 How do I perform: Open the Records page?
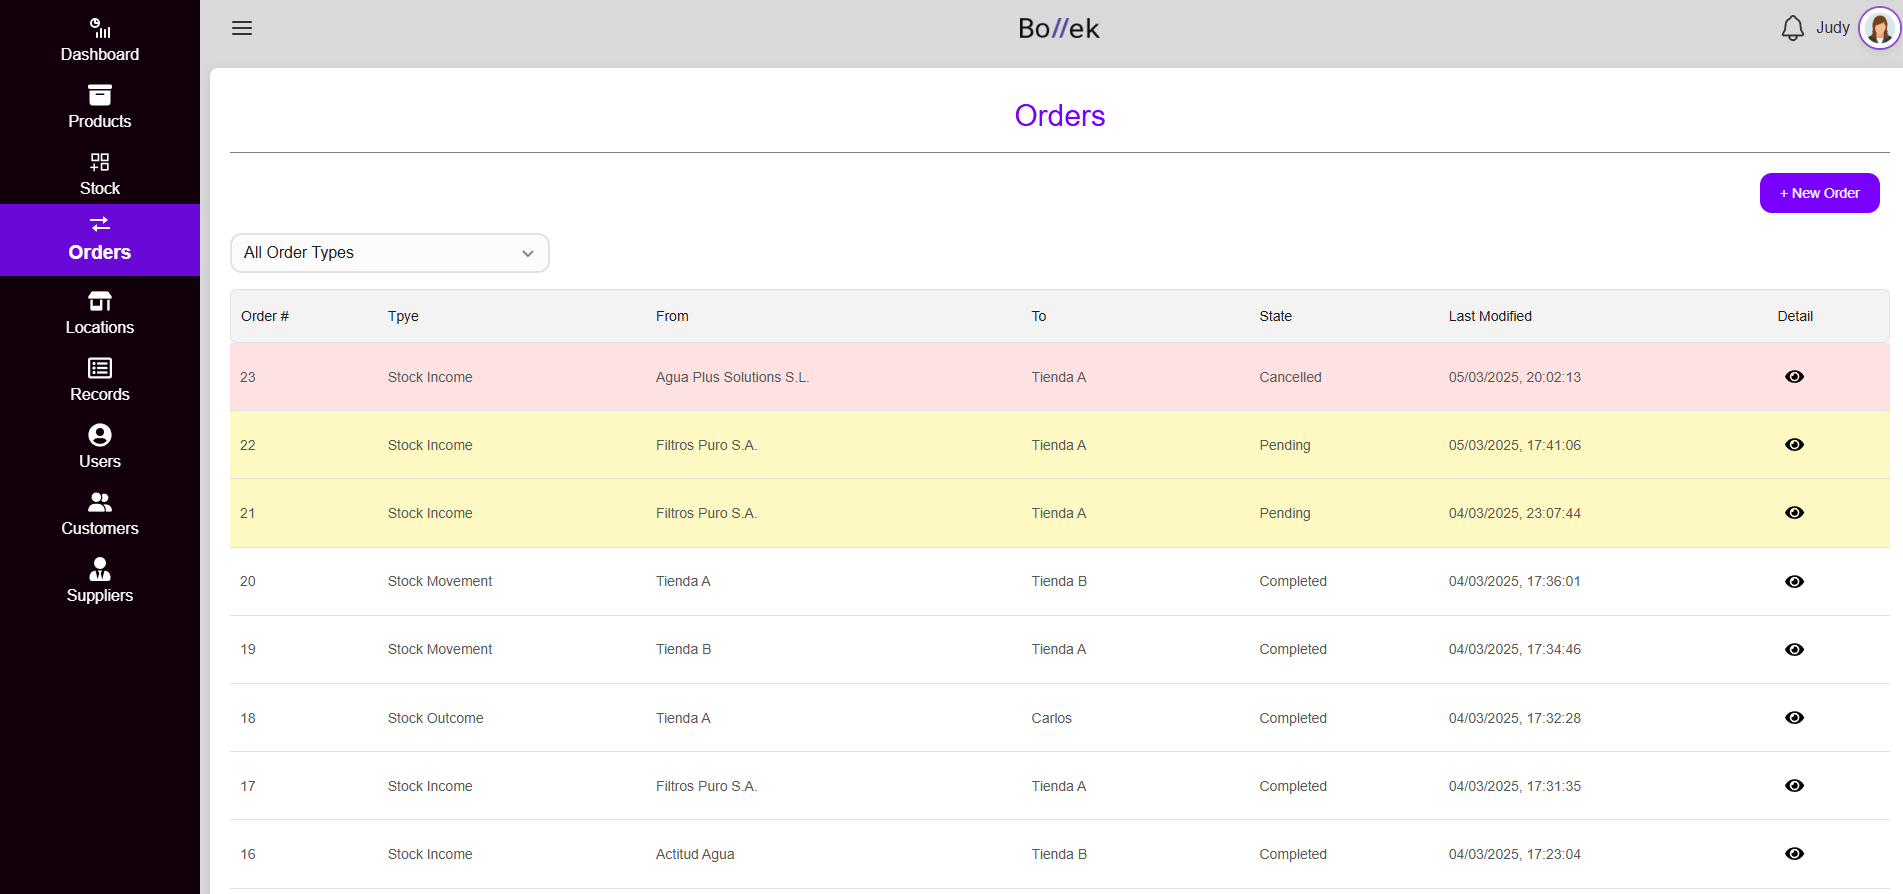(100, 380)
